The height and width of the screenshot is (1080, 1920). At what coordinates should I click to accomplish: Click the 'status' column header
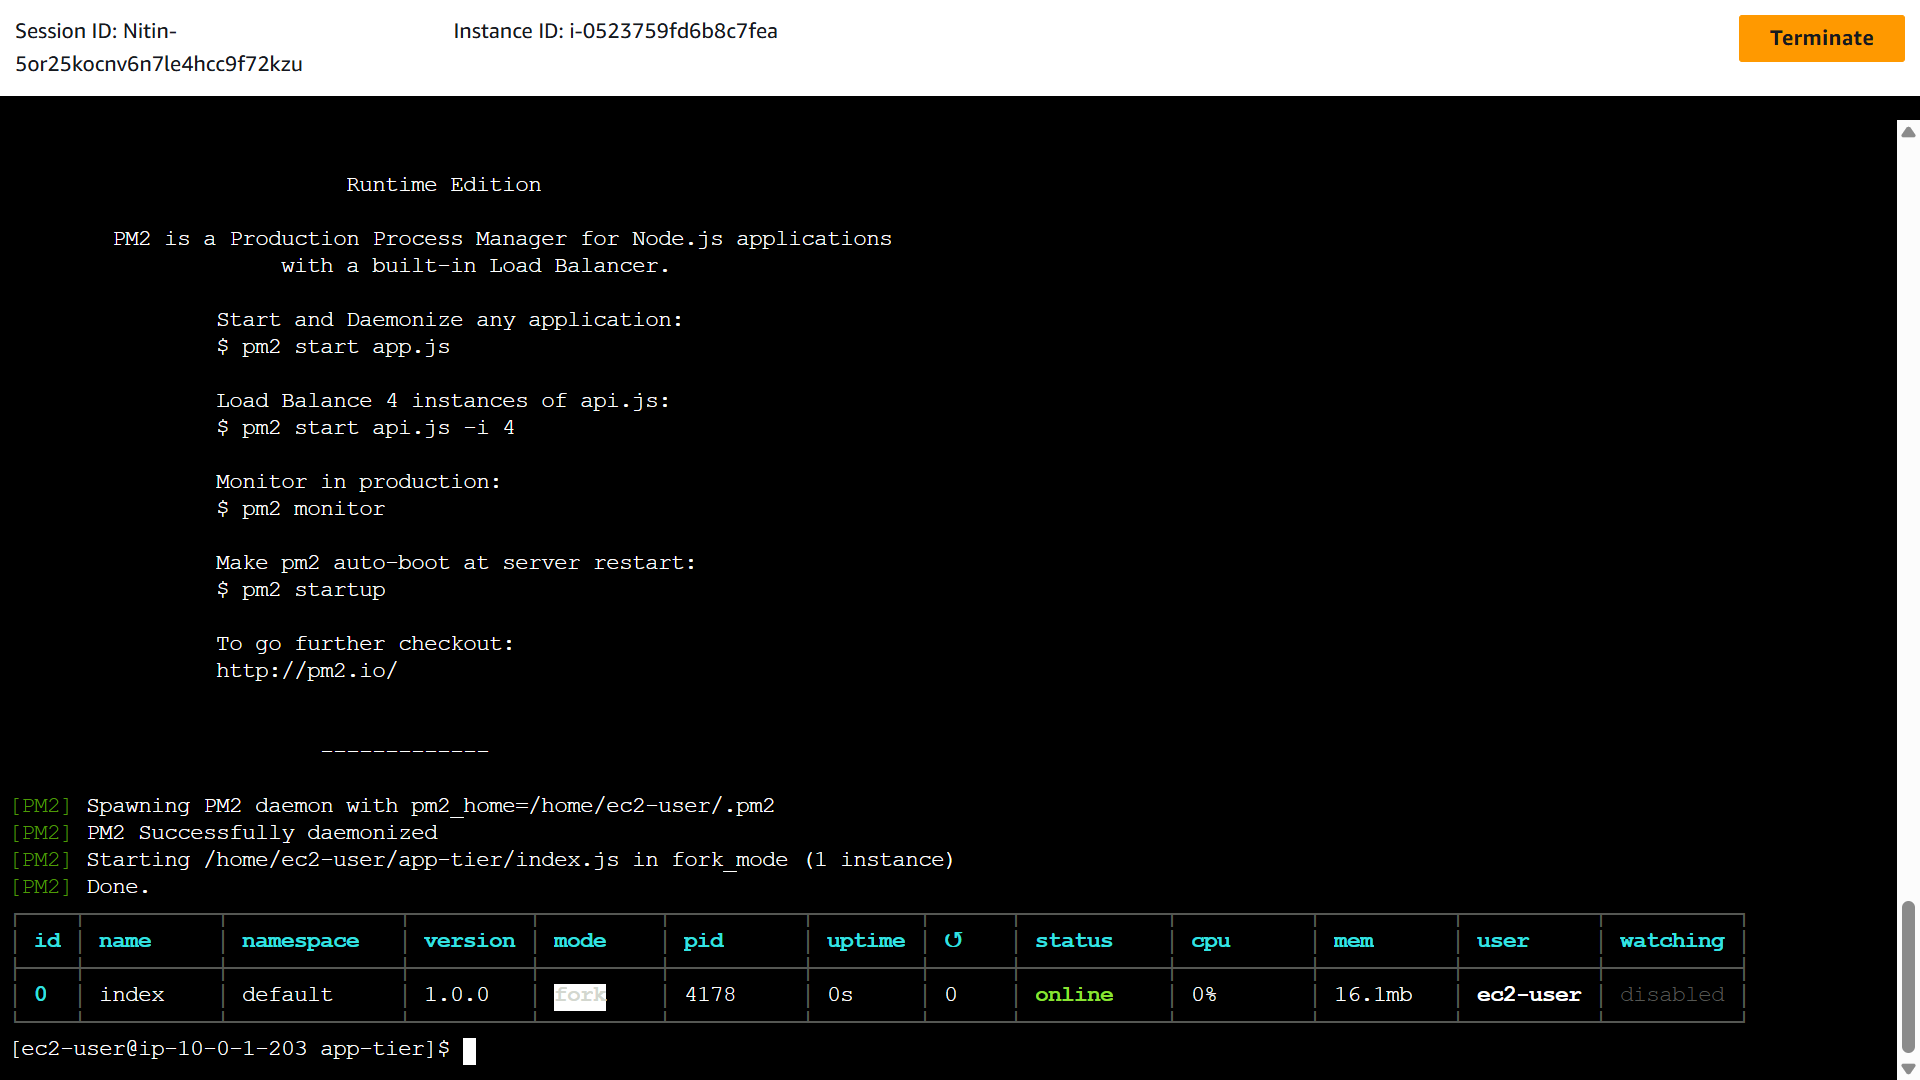coord(1074,941)
